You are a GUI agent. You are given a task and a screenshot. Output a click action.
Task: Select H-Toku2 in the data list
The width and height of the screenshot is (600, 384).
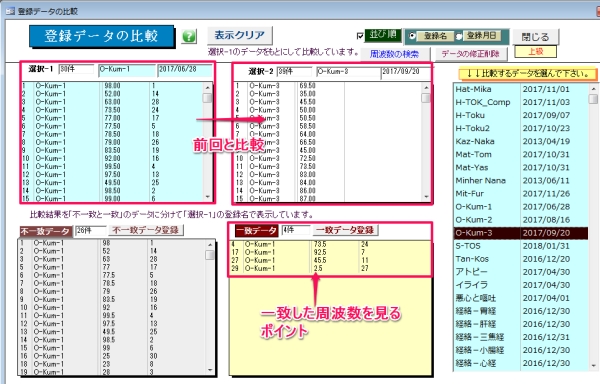[520, 128]
